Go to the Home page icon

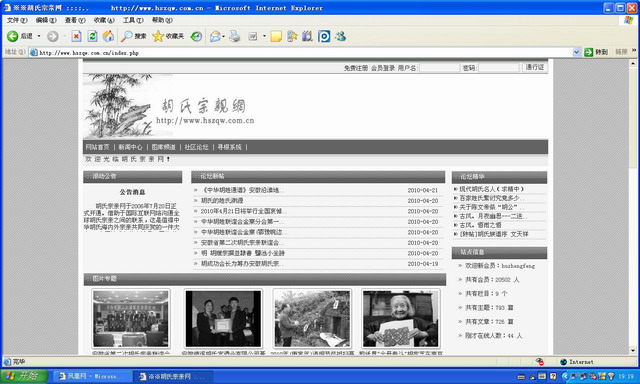point(108,36)
